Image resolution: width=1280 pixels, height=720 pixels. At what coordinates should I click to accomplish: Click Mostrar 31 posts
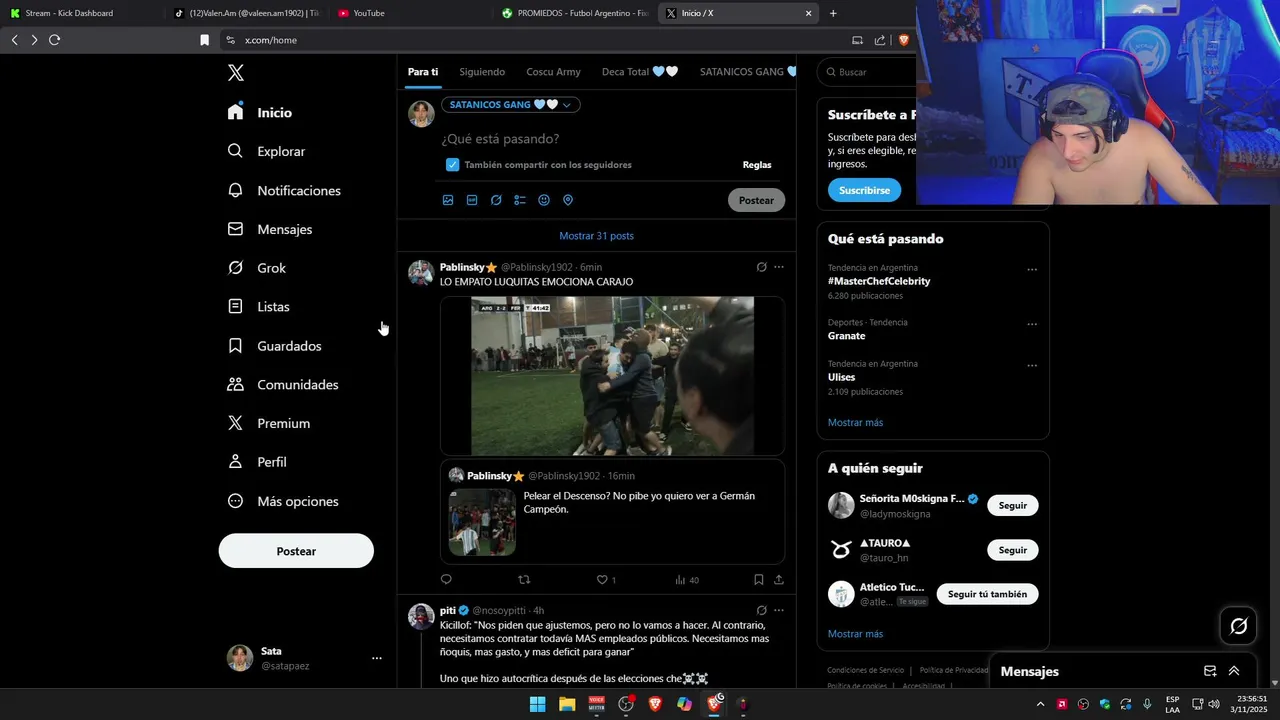(596, 236)
